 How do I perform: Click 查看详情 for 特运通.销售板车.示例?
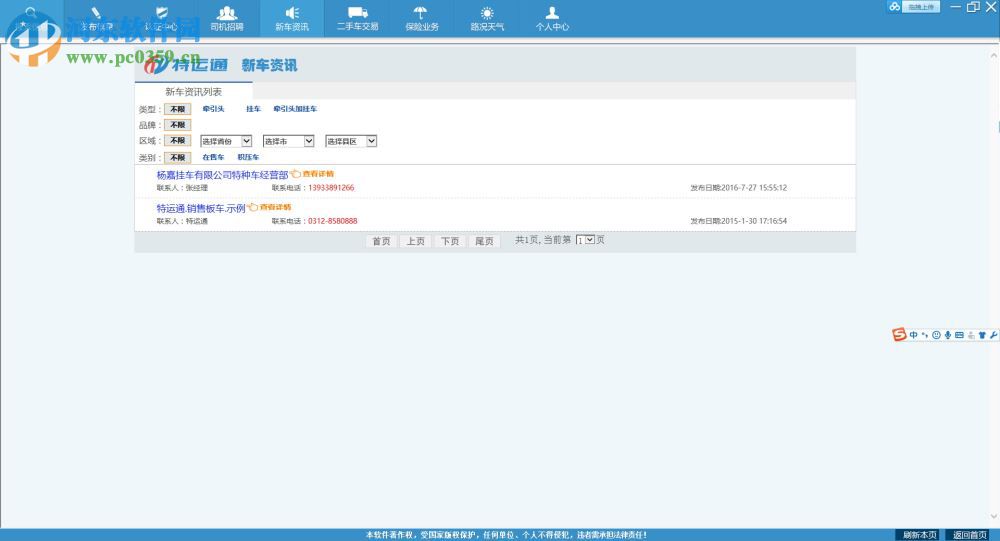(275, 207)
